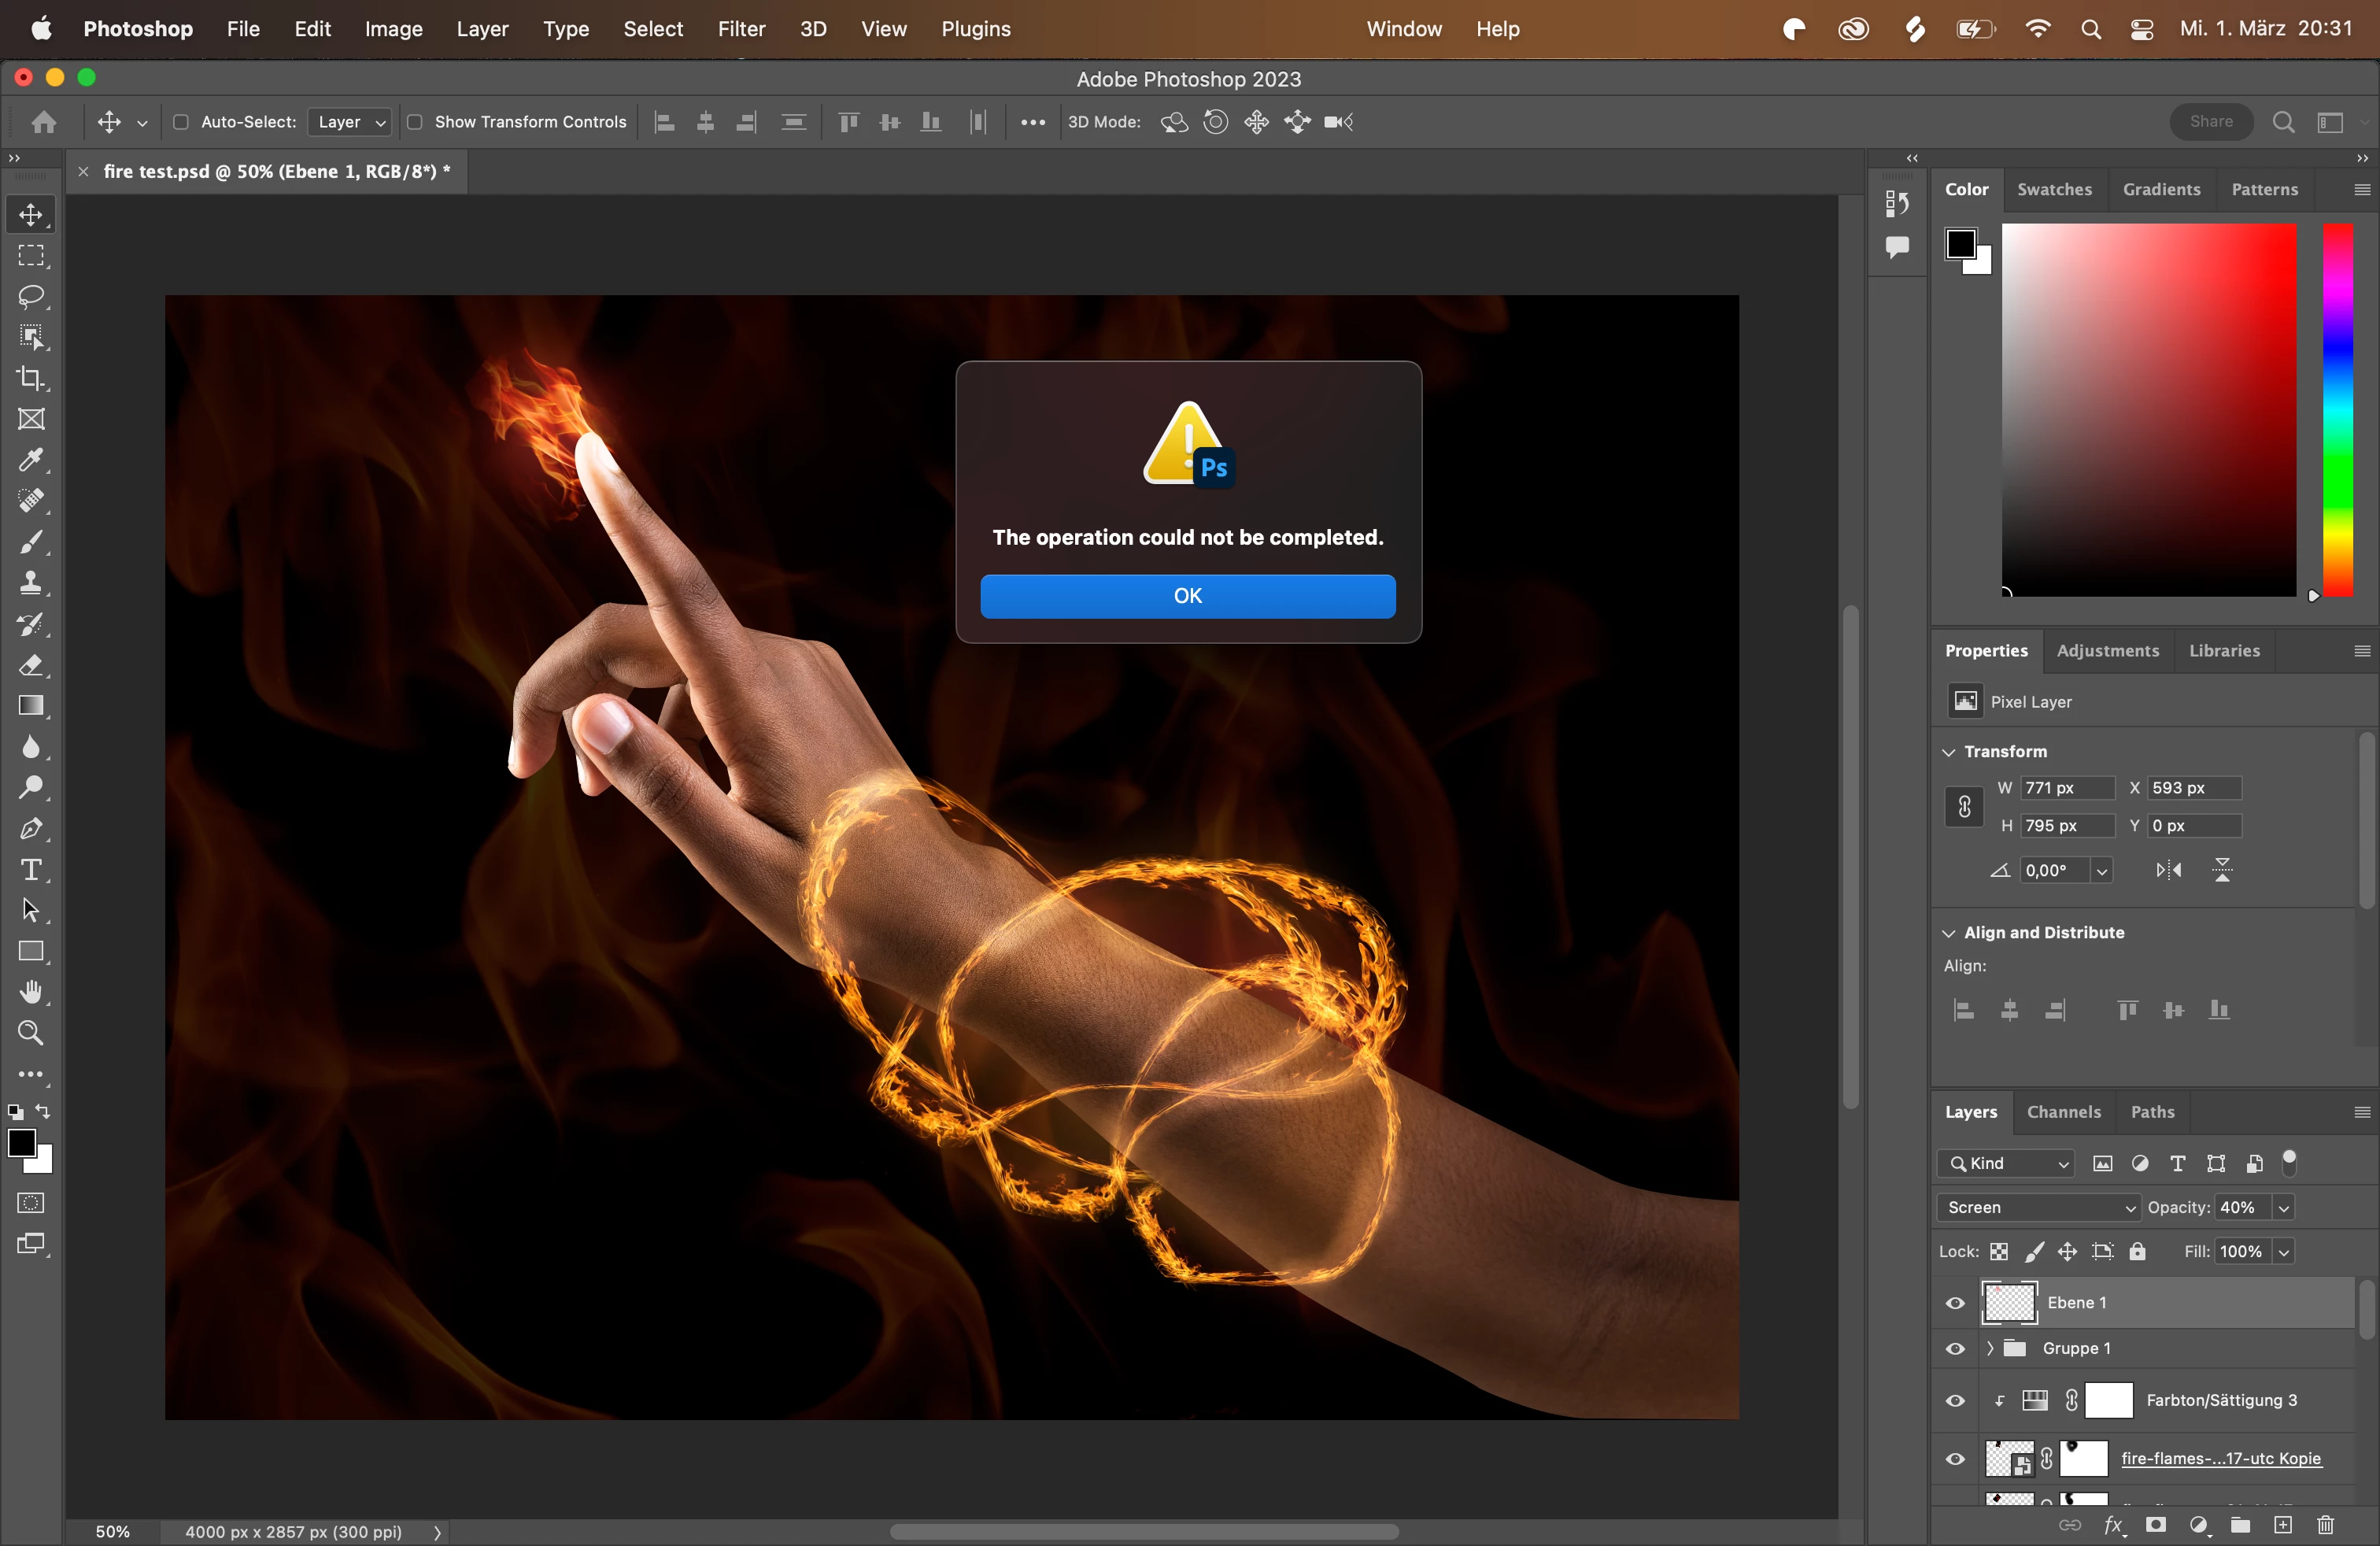Select the Zoom tool
2380x1546 pixels.
(x=31, y=1033)
